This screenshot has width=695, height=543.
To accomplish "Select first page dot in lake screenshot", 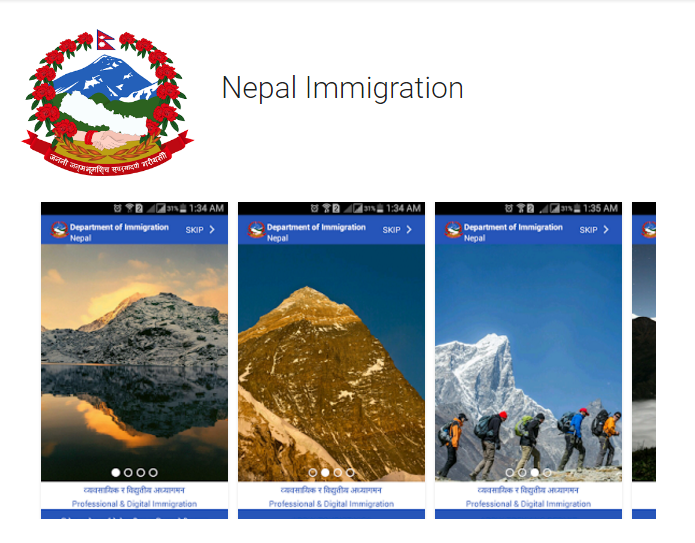I will pyautogui.click(x=116, y=473).
